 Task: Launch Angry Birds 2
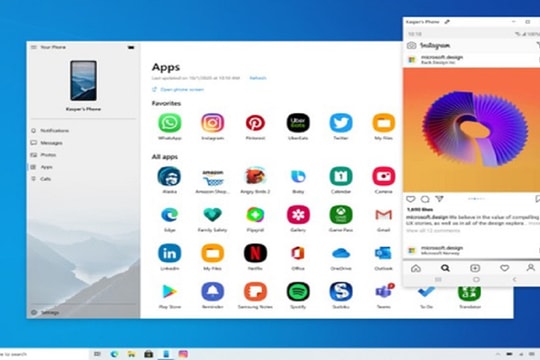pos(255,176)
